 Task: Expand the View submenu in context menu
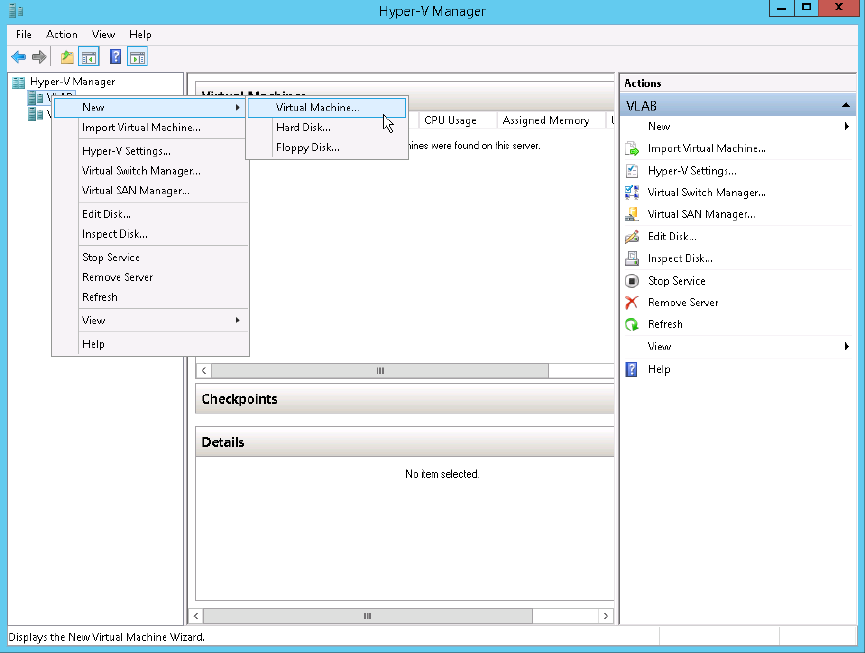[149, 320]
